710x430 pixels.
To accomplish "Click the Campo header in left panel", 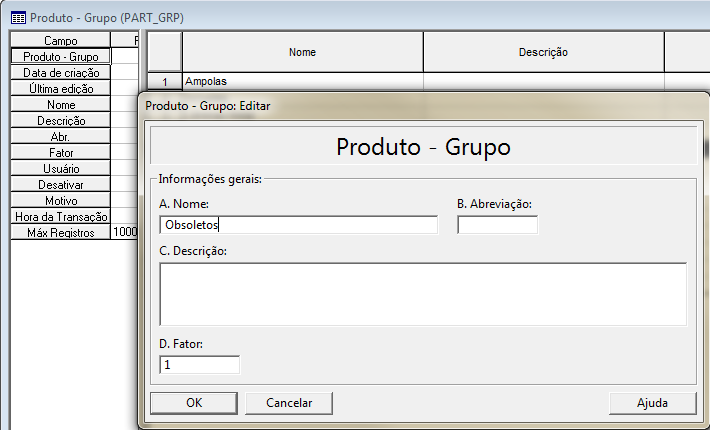I will click(61, 41).
